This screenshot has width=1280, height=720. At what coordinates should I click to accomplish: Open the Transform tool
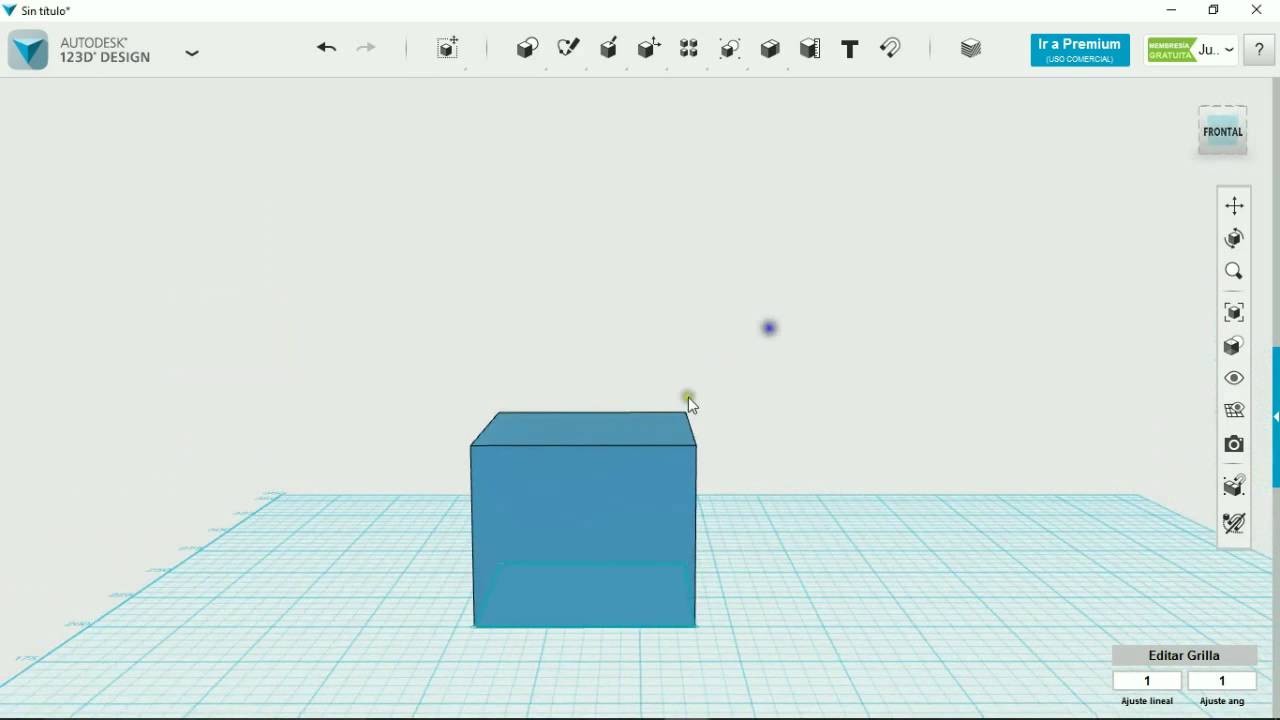click(x=448, y=48)
